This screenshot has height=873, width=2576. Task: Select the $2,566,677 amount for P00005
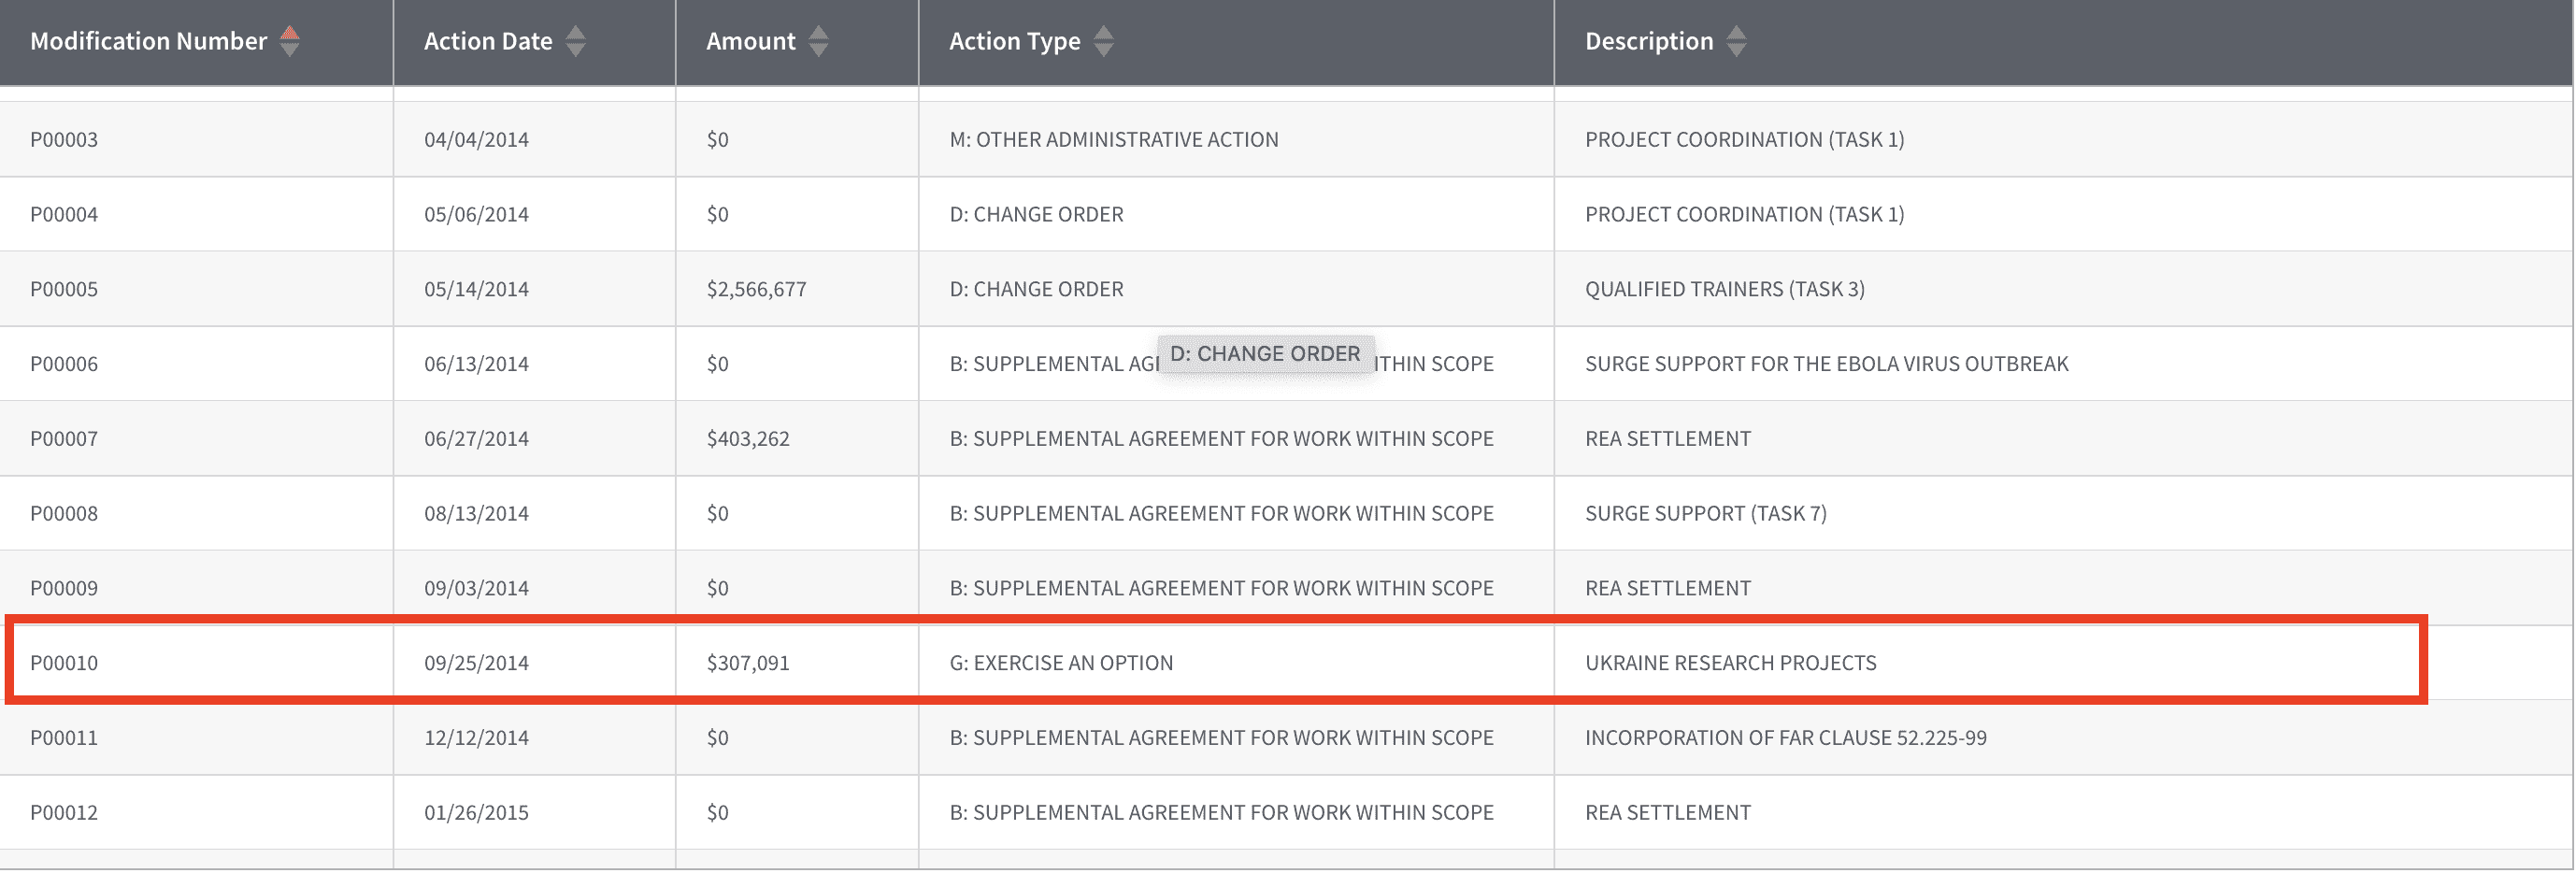756,289
